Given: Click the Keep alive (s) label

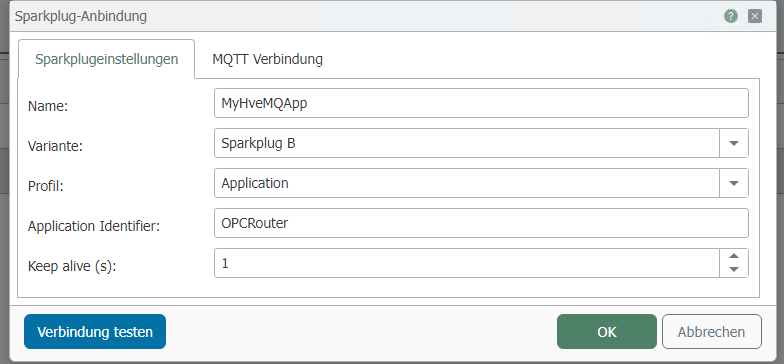Looking at the screenshot, I should (72, 266).
